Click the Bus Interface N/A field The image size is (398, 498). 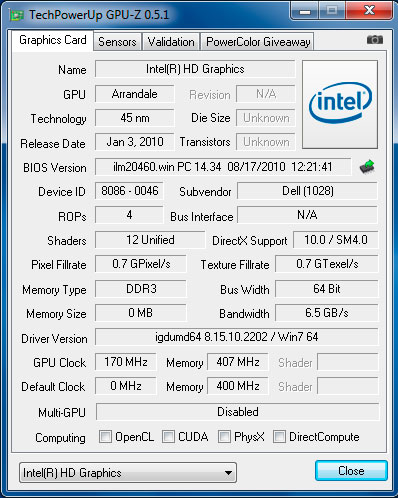tap(307, 215)
